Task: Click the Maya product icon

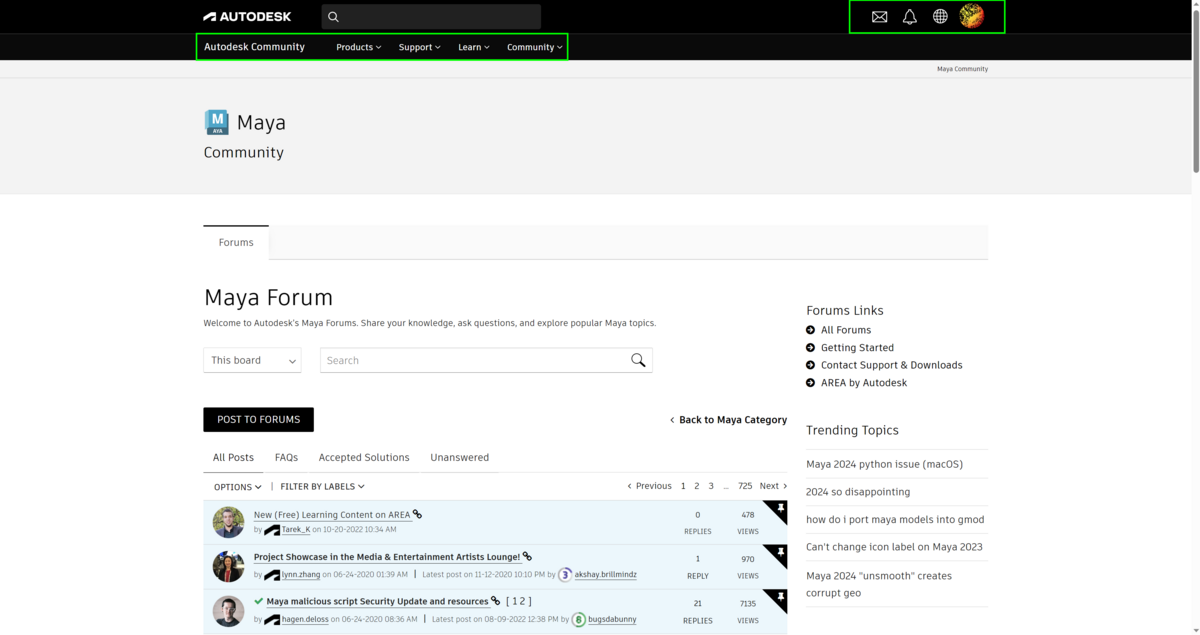Action: tap(217, 122)
